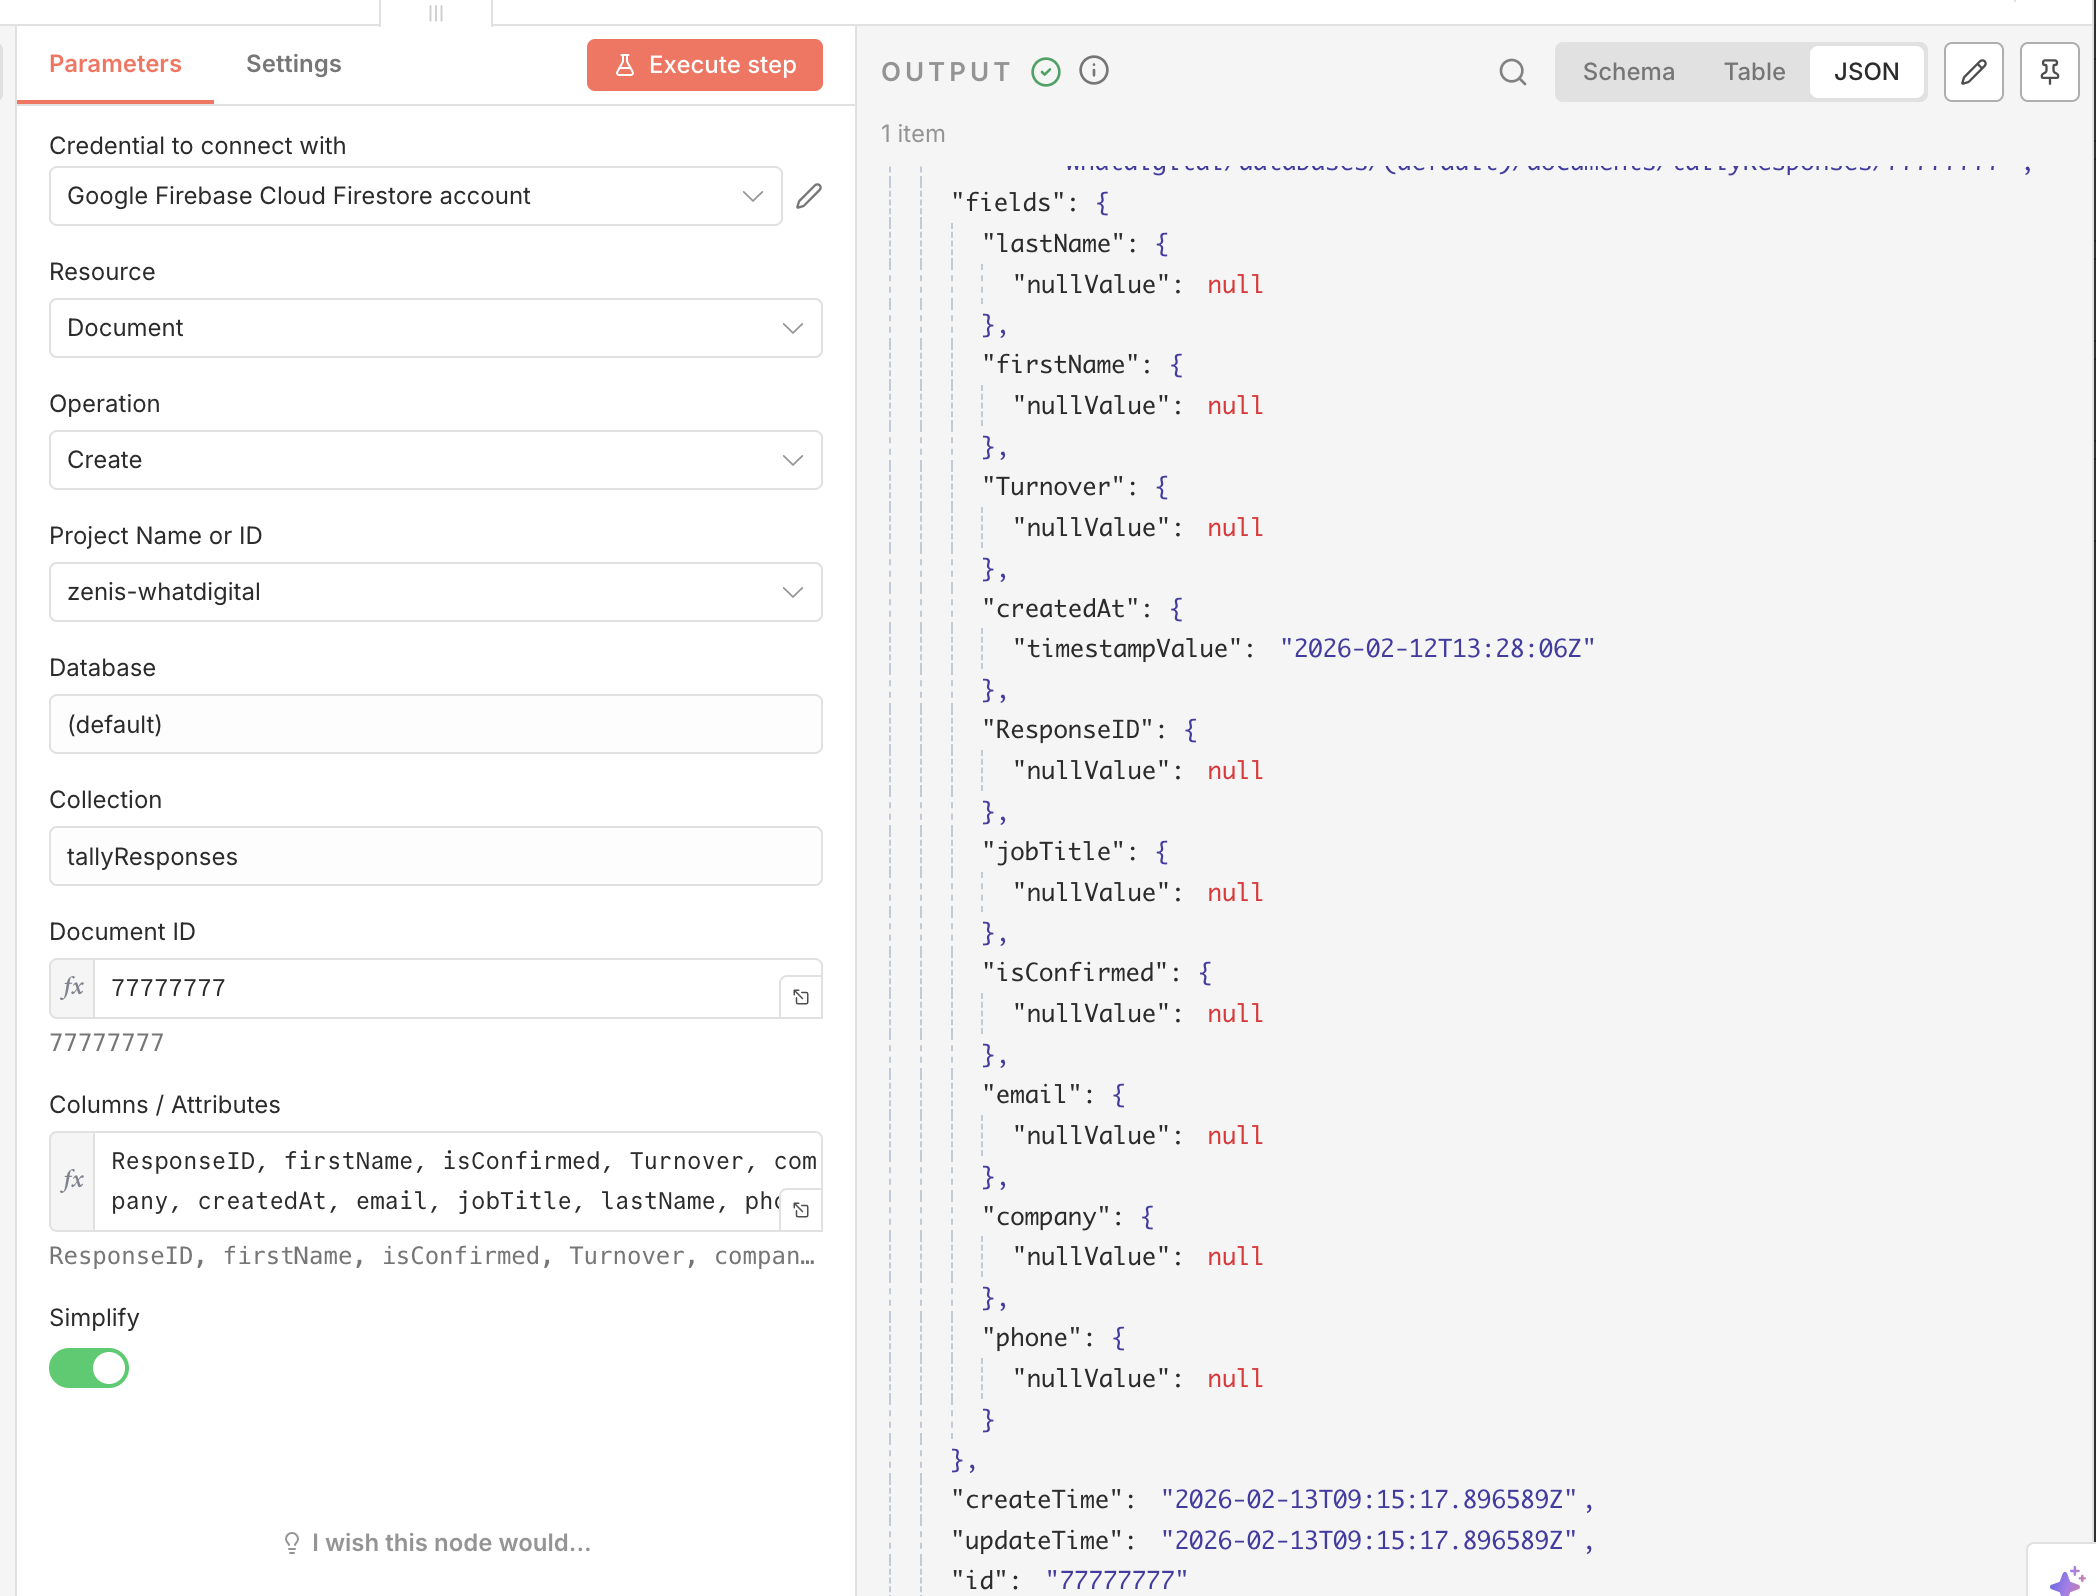The width and height of the screenshot is (2096, 1596).
Task: Click the output search magnifier icon
Action: point(1512,72)
